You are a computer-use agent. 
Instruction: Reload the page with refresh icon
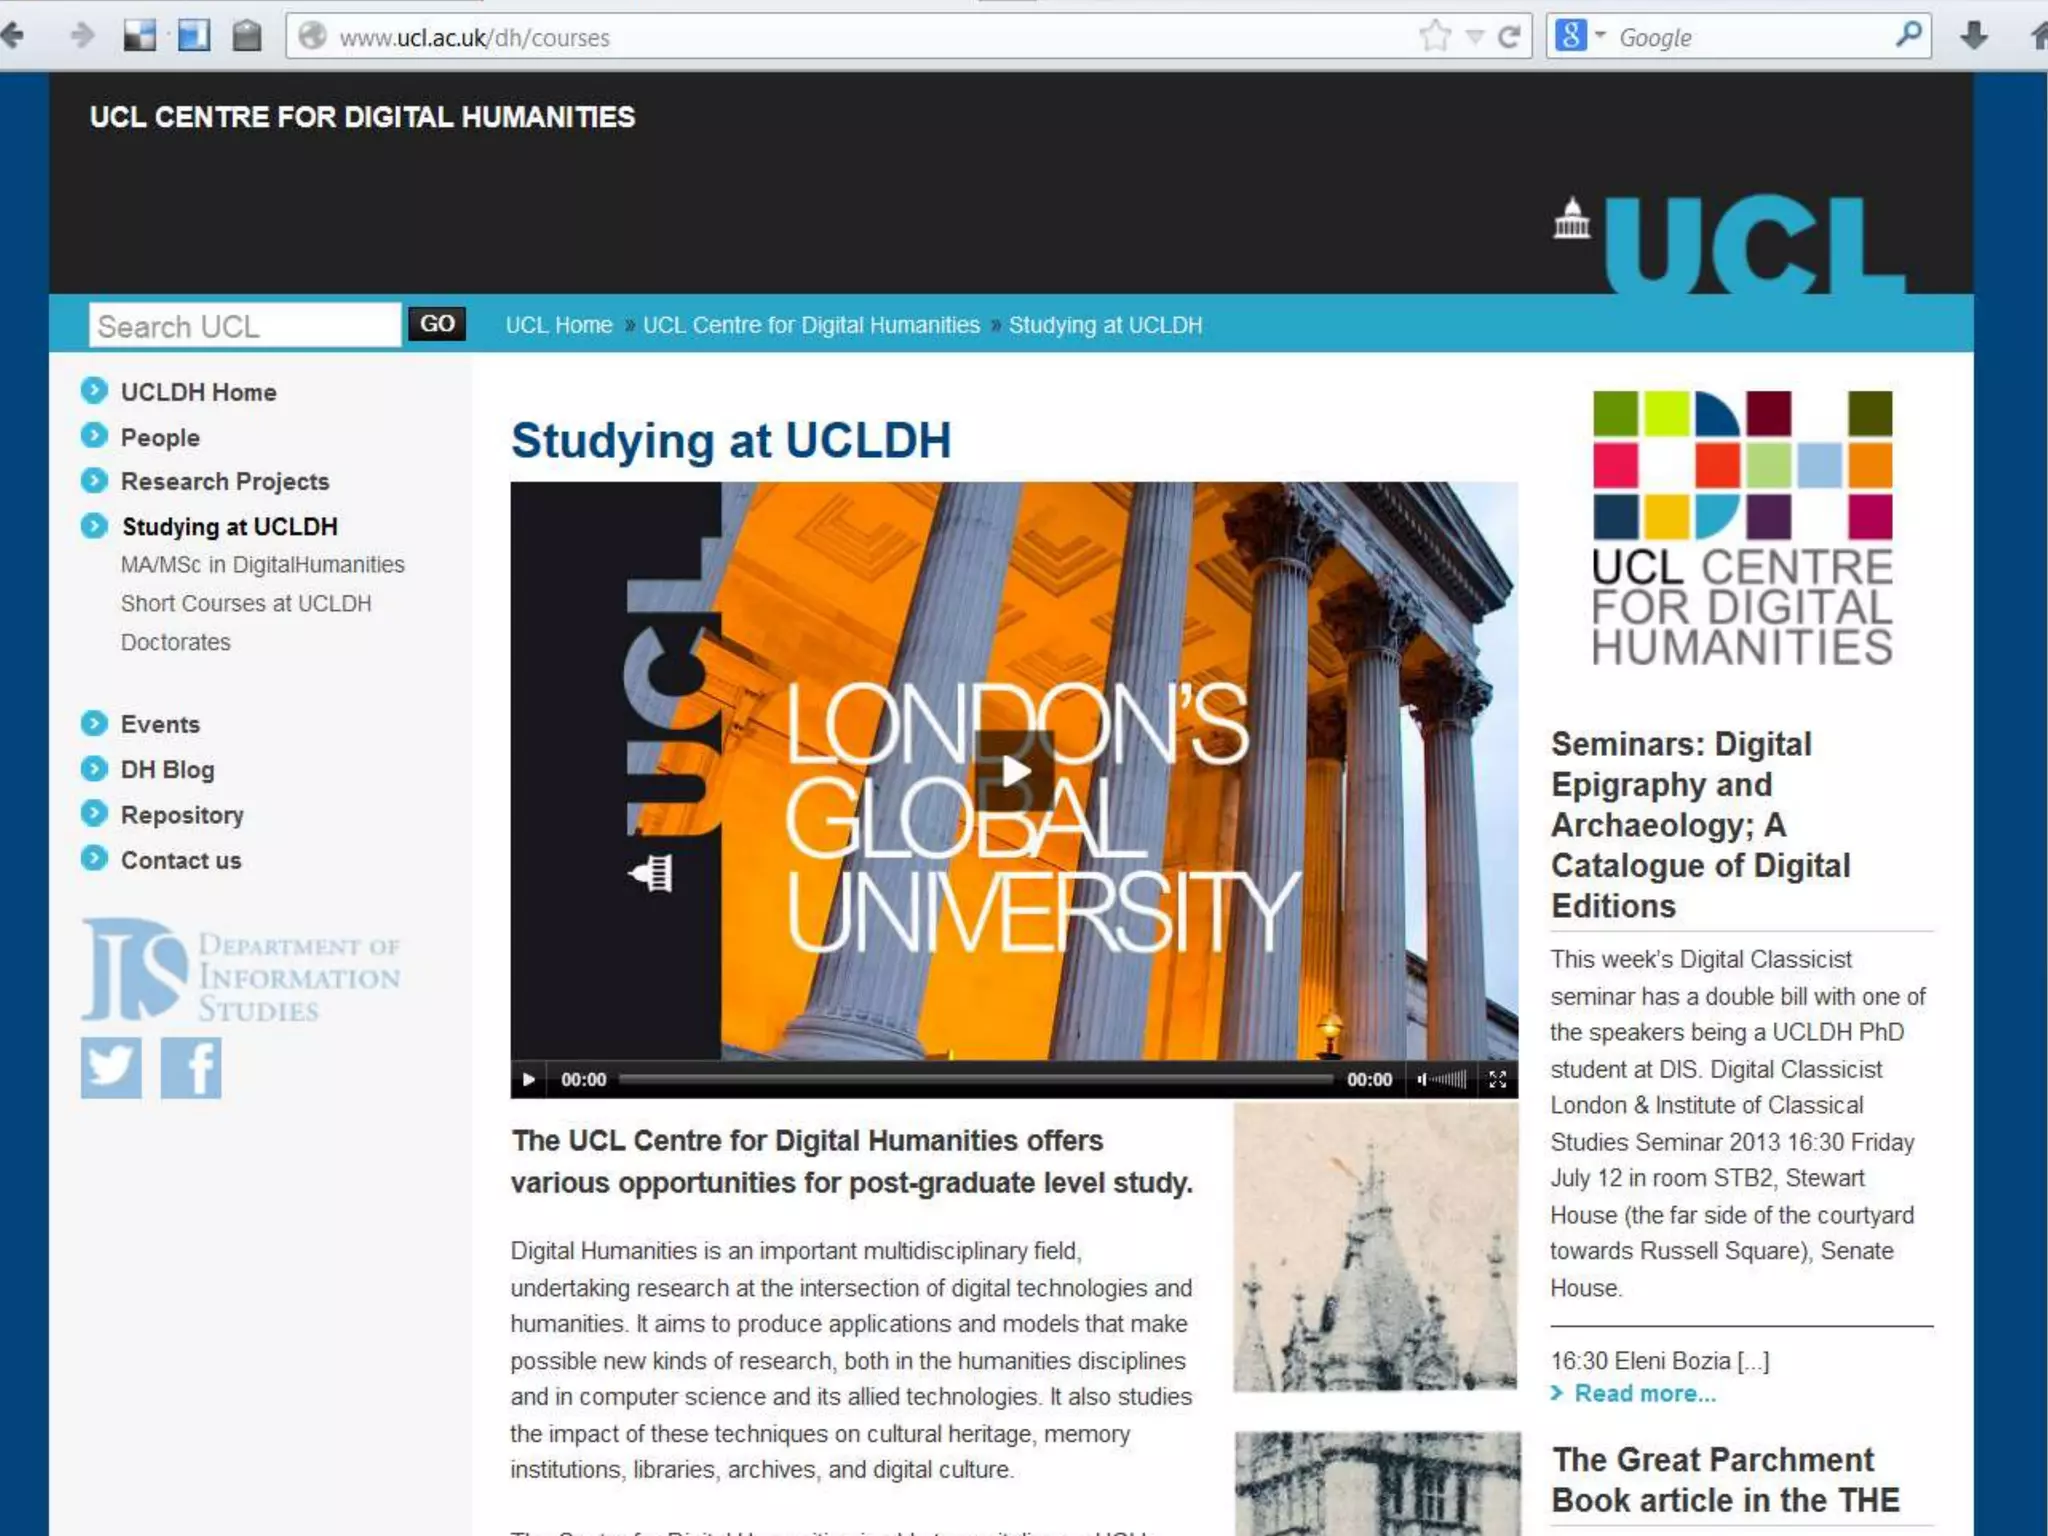coord(1509,37)
